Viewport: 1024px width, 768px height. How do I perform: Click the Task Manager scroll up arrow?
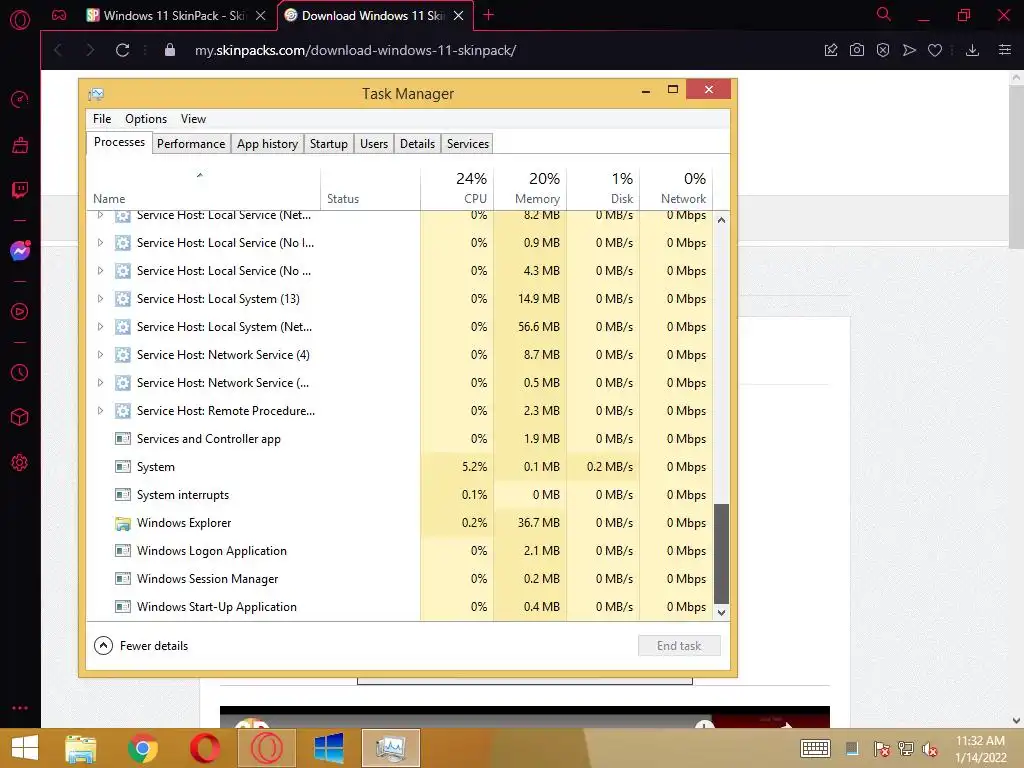(722, 220)
